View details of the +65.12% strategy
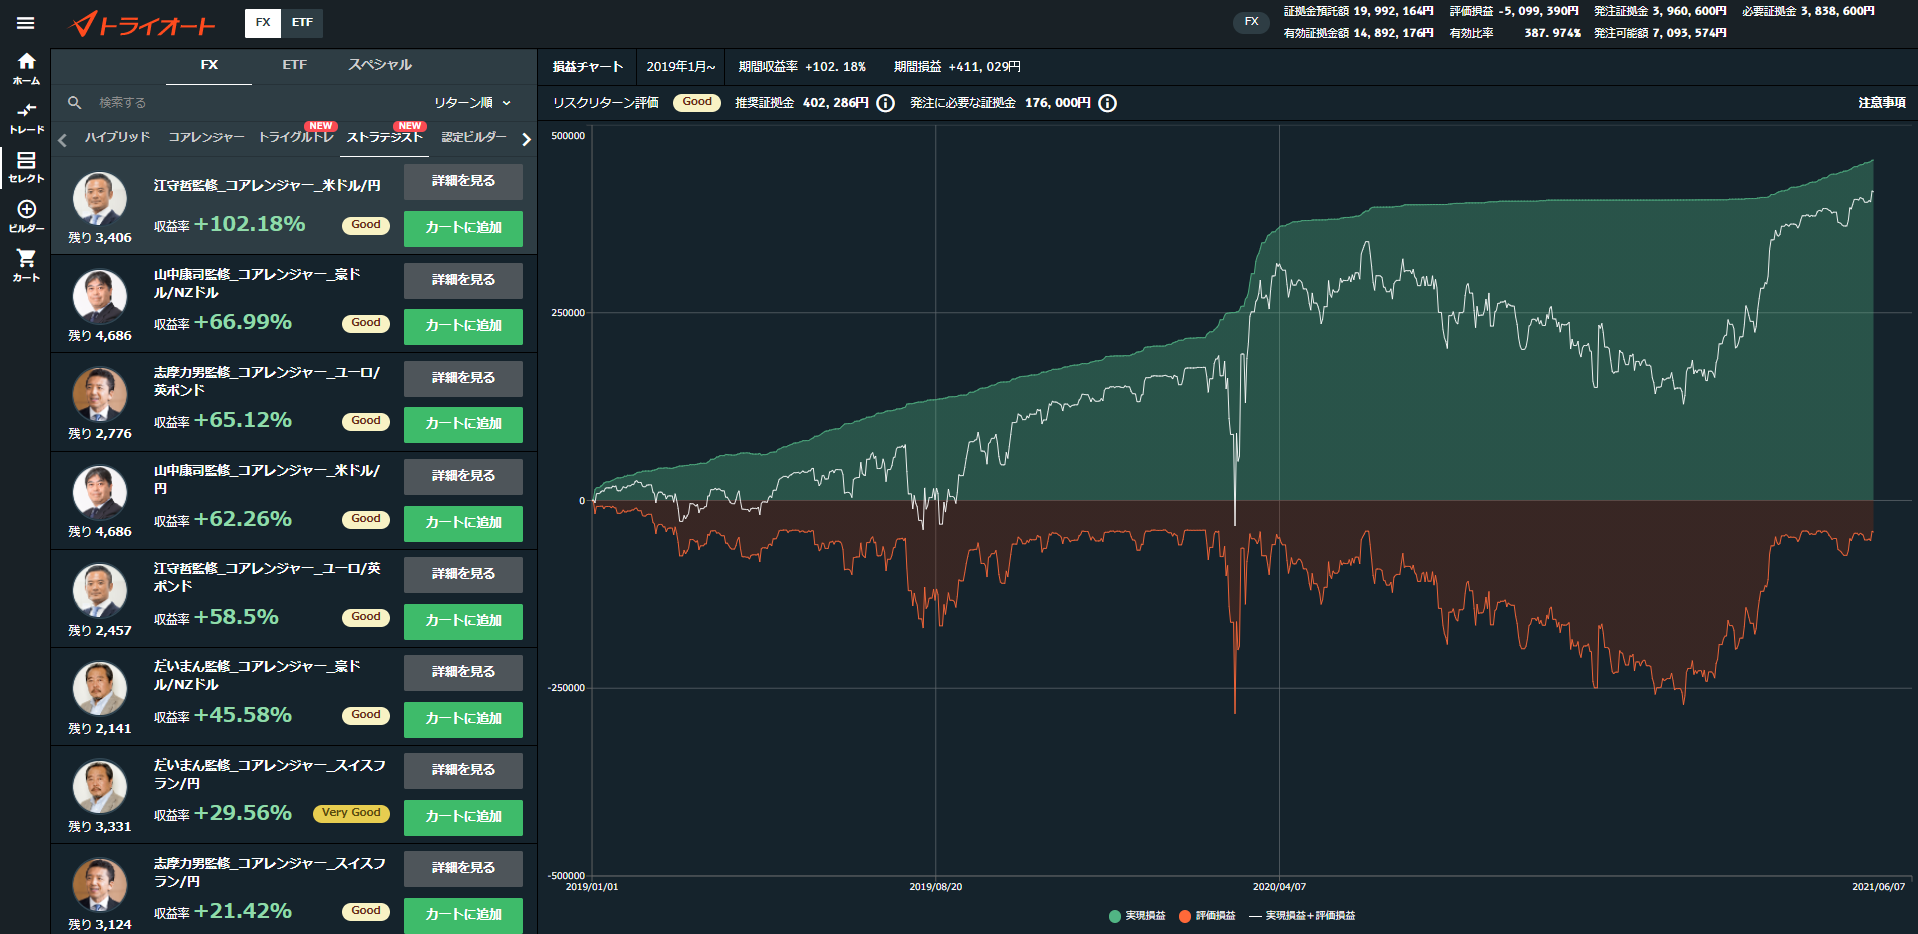Screen dimensions: 1918x934 click(463, 378)
